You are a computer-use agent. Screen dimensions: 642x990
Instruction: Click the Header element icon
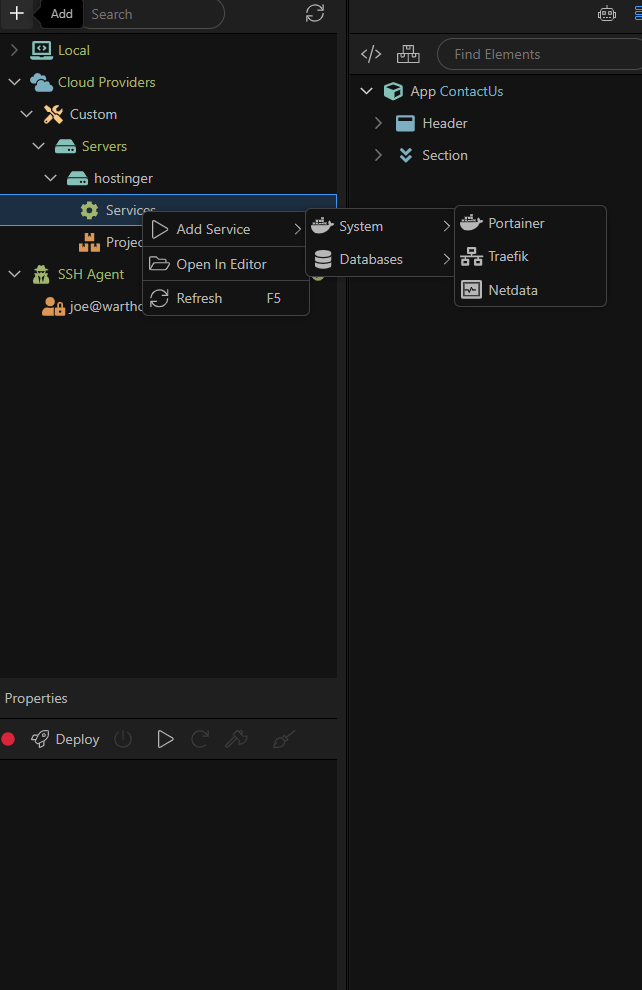pyautogui.click(x=405, y=123)
